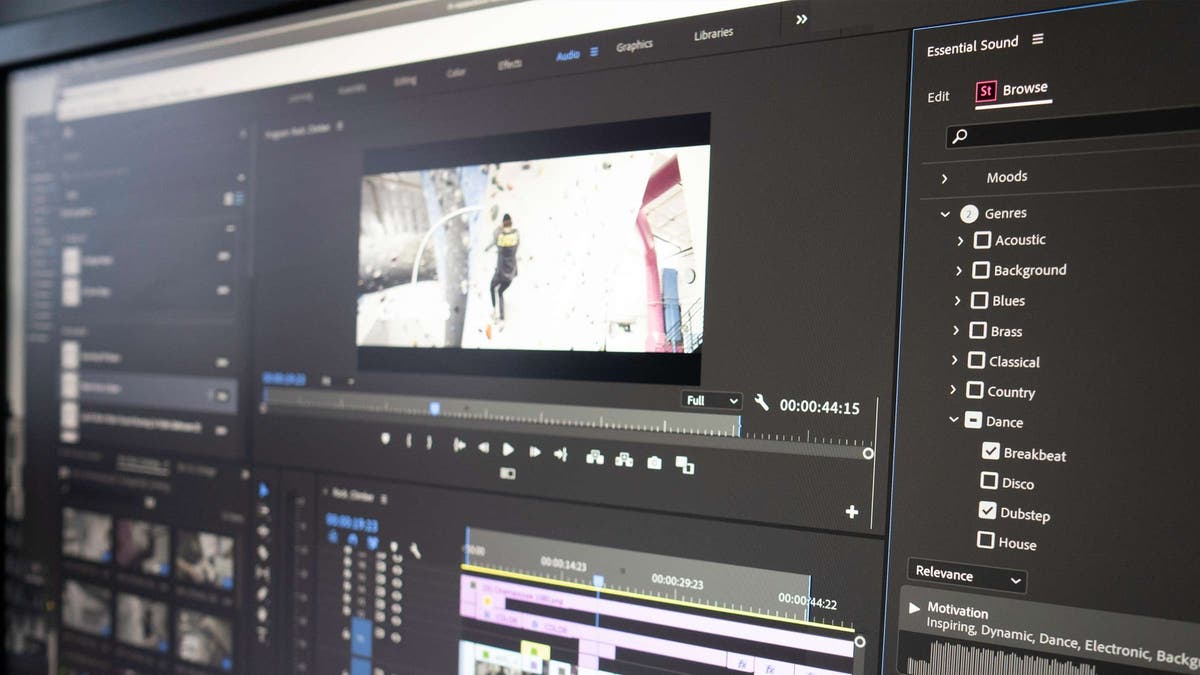Select the Export Frame camera icon
The image size is (1200, 675).
(x=653, y=460)
